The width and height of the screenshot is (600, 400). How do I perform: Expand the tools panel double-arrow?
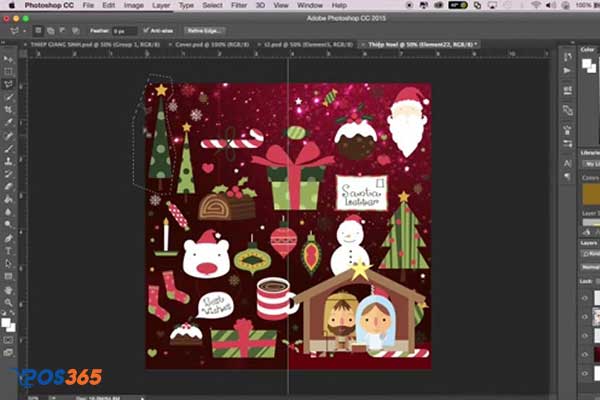(x=3, y=43)
